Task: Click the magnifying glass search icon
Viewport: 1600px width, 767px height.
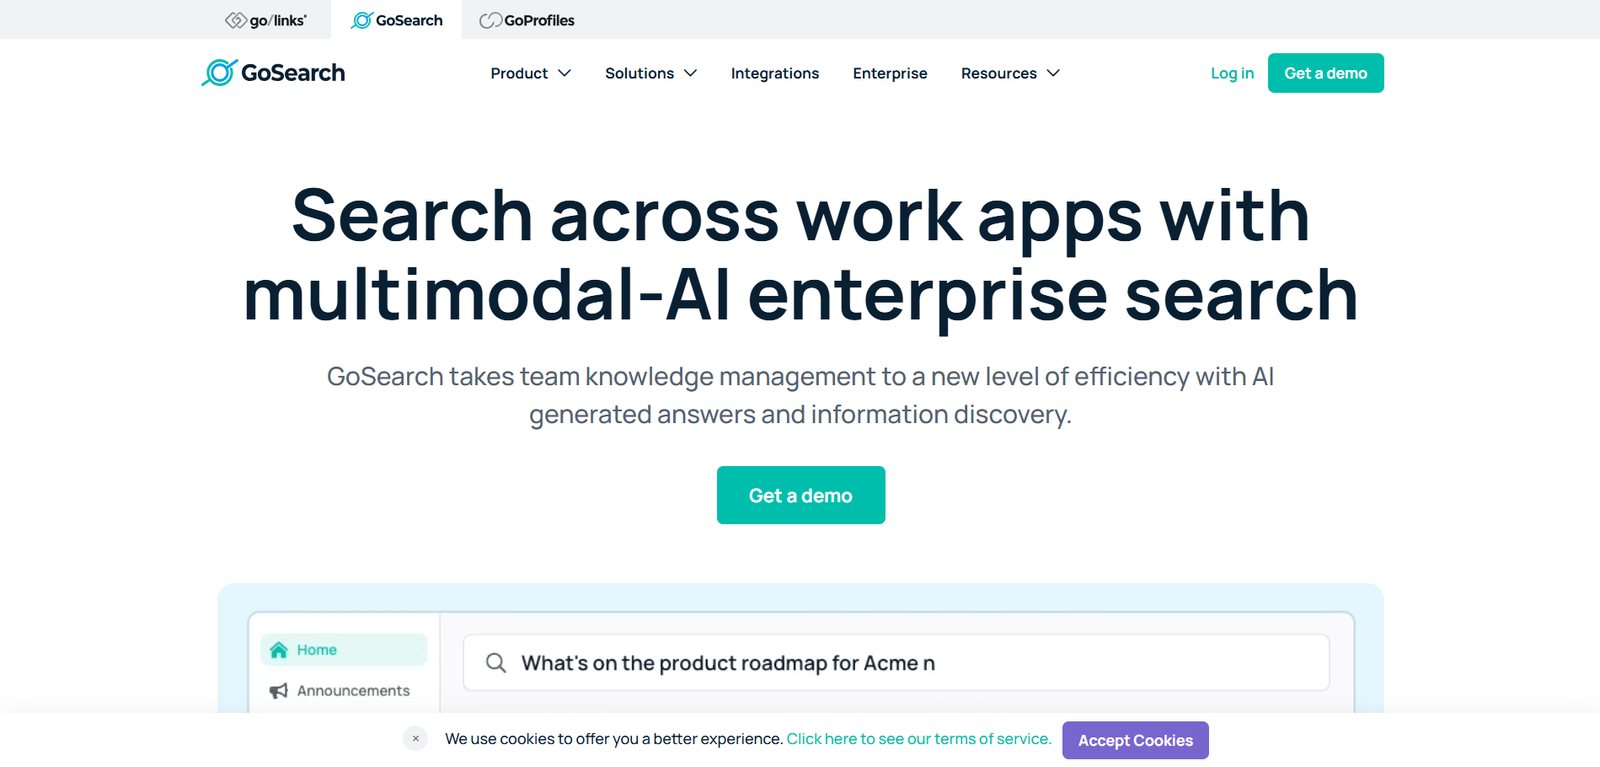Action: 496,663
